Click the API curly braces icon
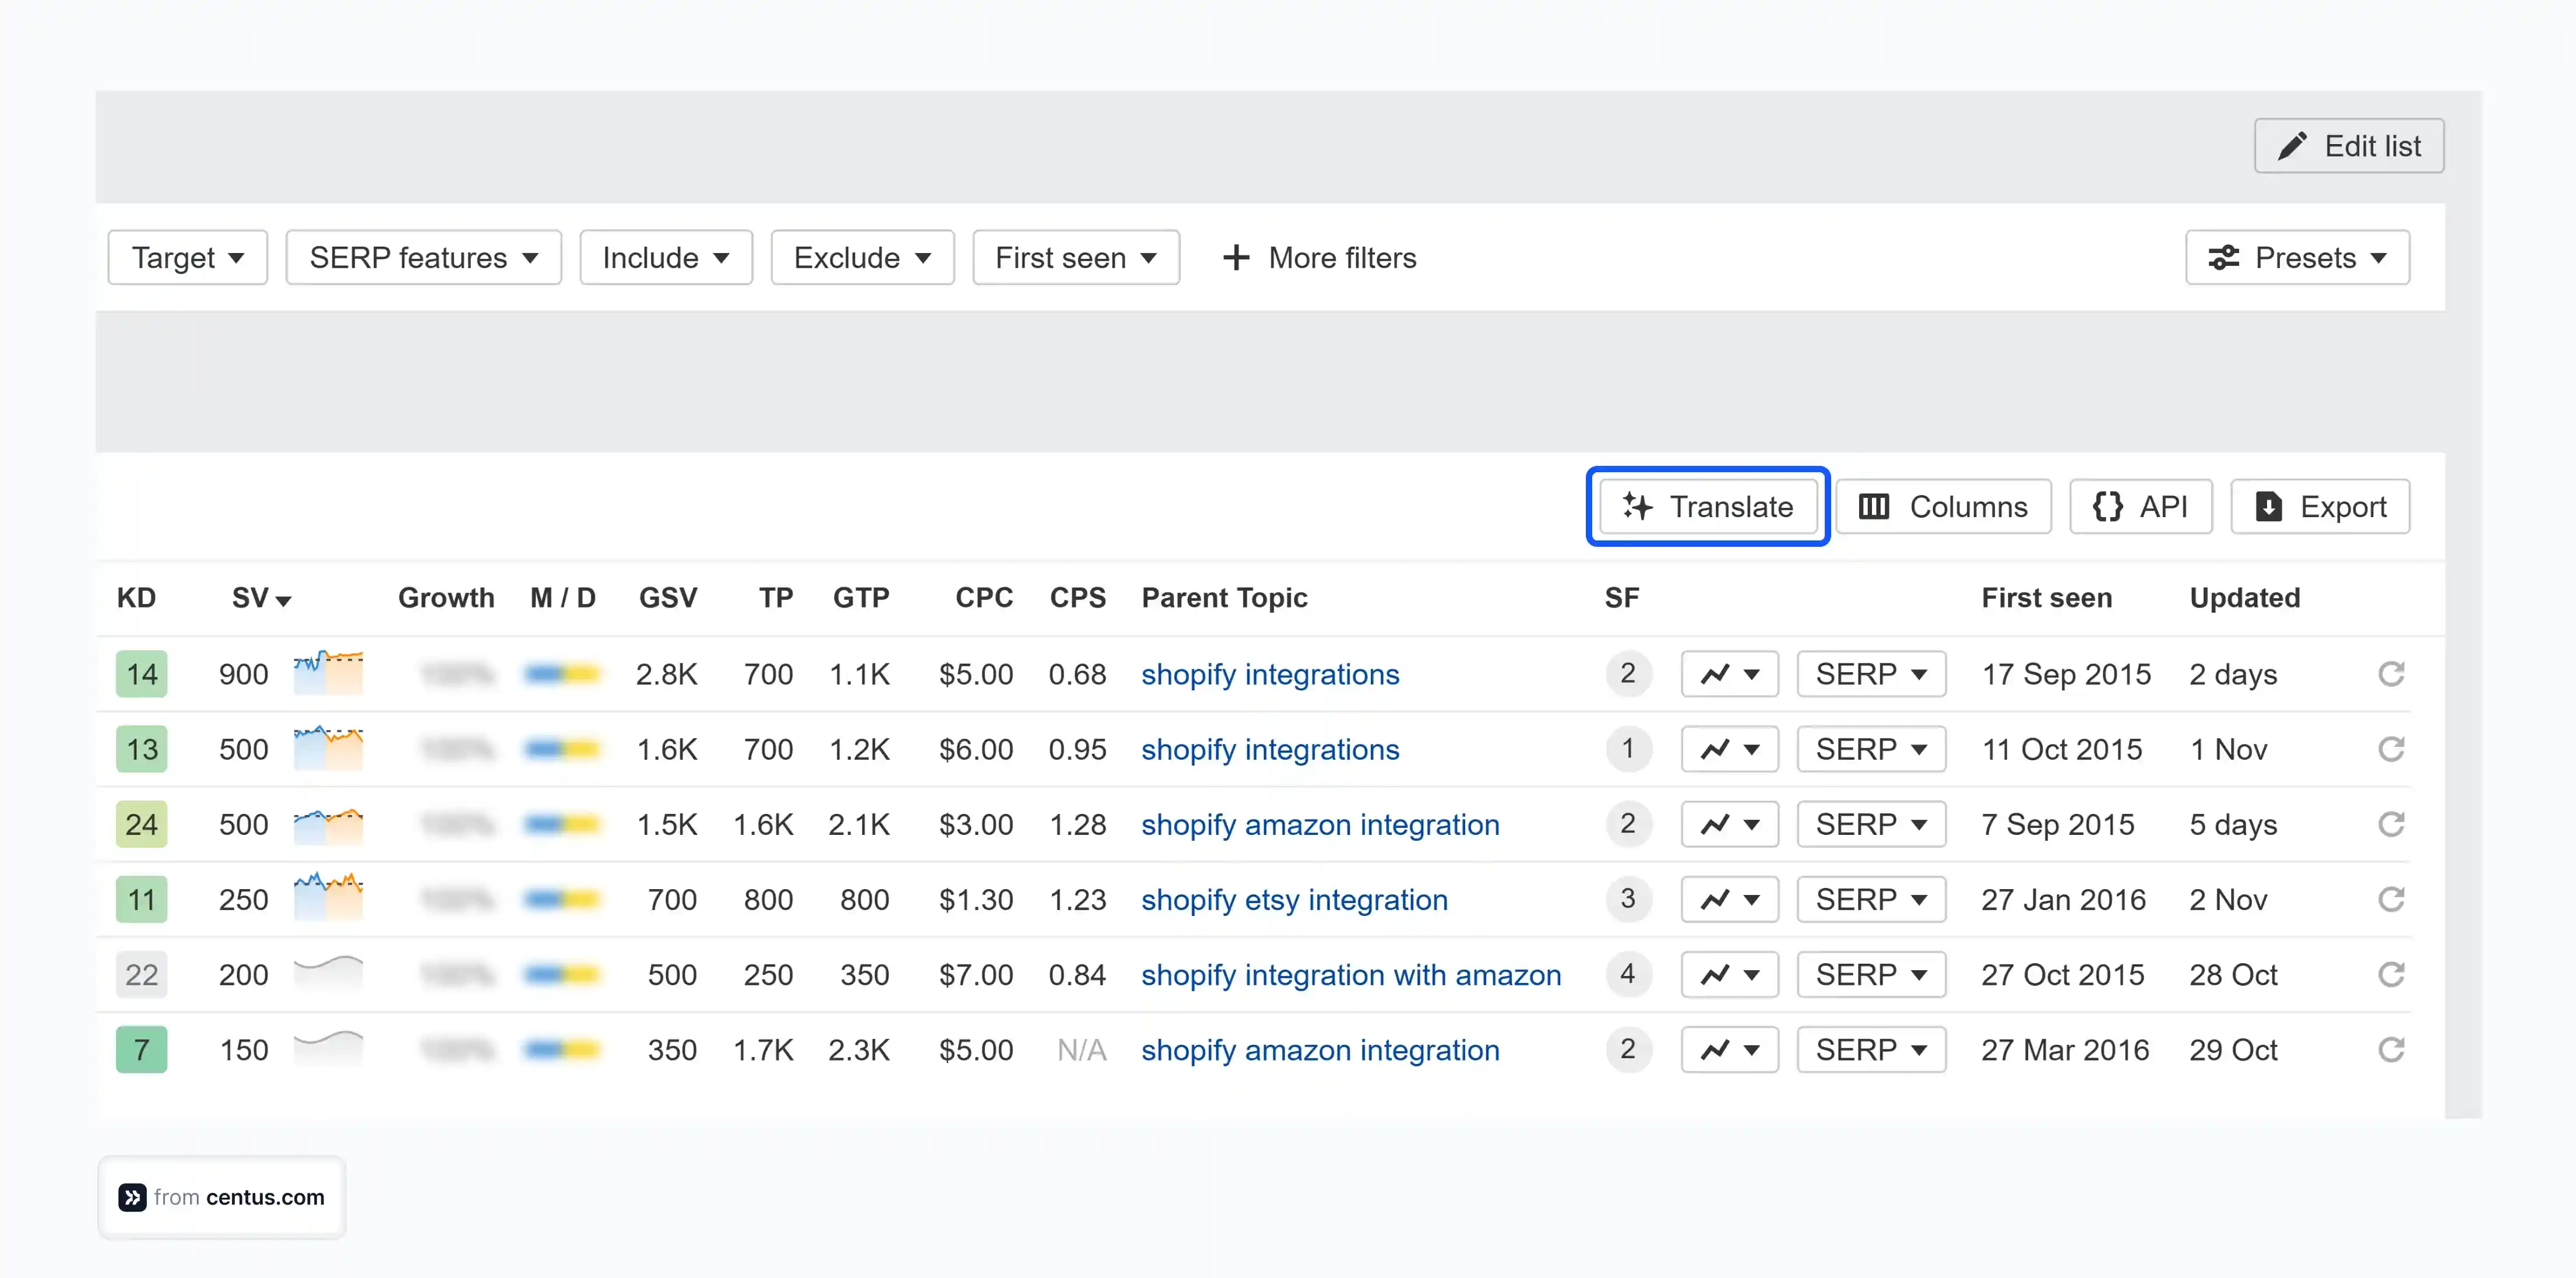The width and height of the screenshot is (2576, 1278). point(2106,507)
